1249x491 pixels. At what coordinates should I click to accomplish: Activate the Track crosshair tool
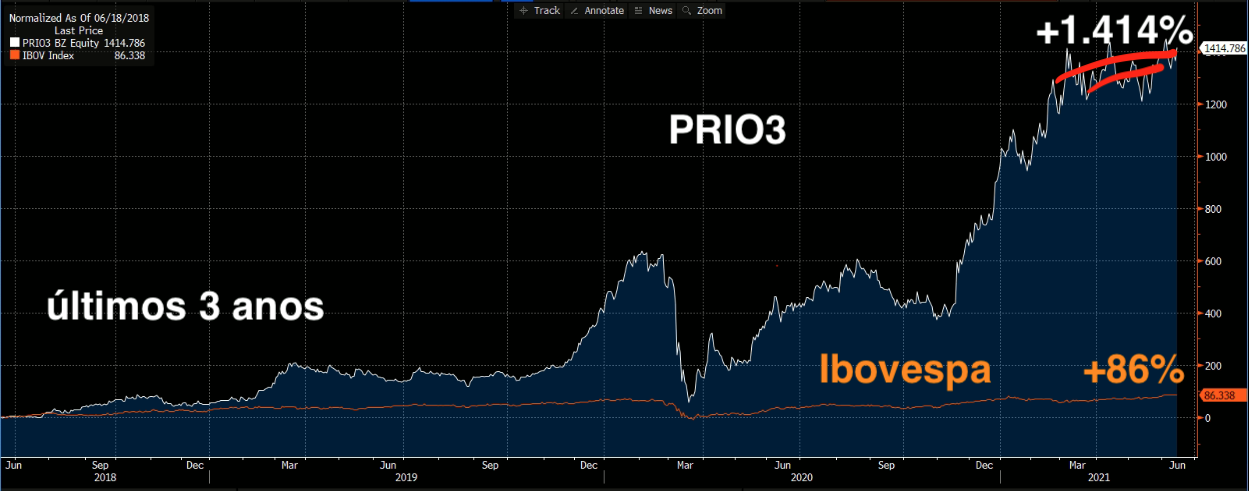[539, 10]
